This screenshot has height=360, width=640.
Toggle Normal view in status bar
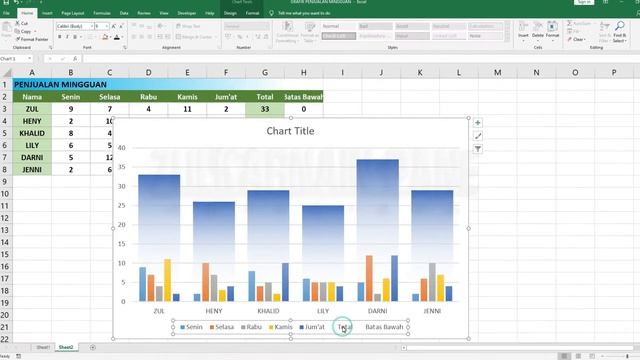[x=564, y=356]
